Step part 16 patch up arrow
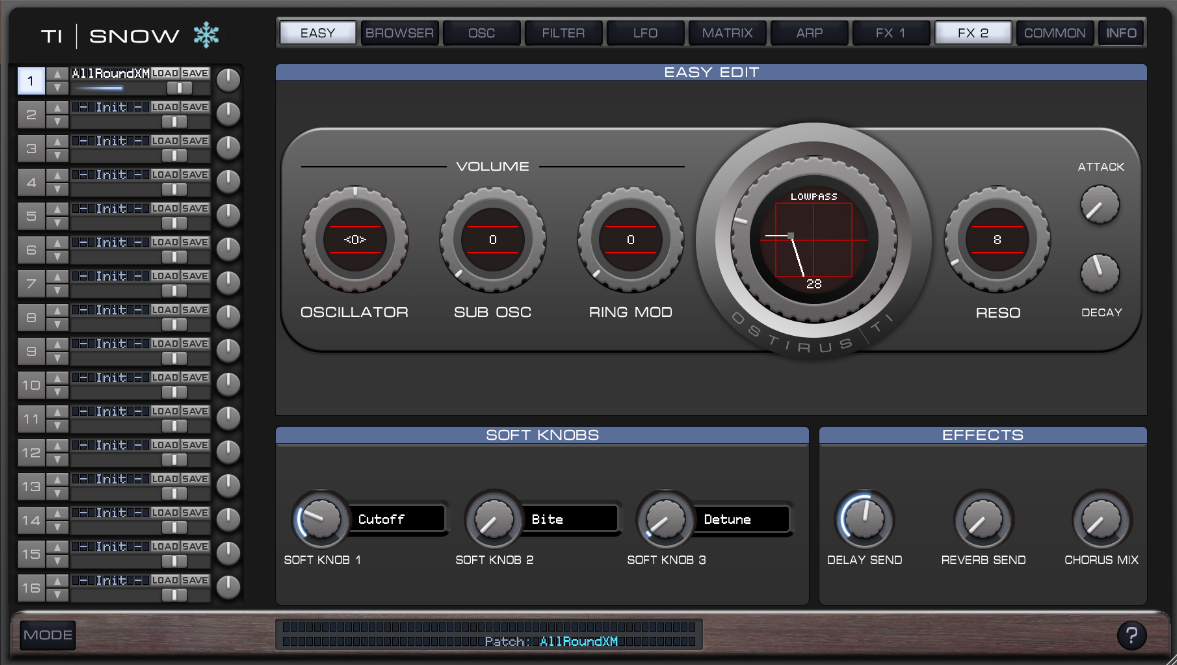1177x665 pixels. click(57, 580)
